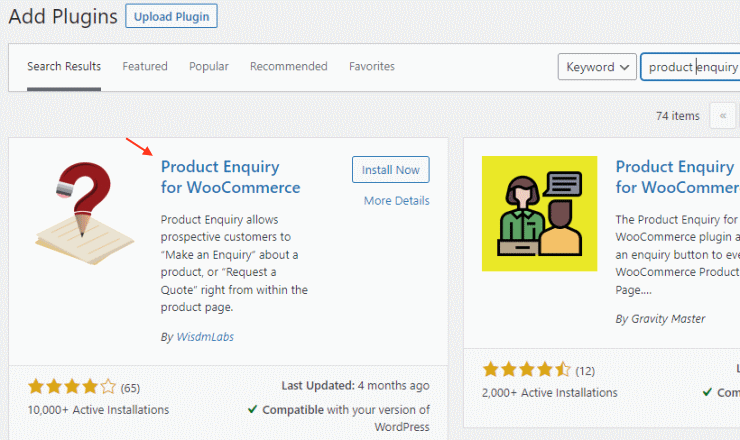Click the yellow customer support plugin icon
The height and width of the screenshot is (440, 740).
pyautogui.click(x=539, y=213)
